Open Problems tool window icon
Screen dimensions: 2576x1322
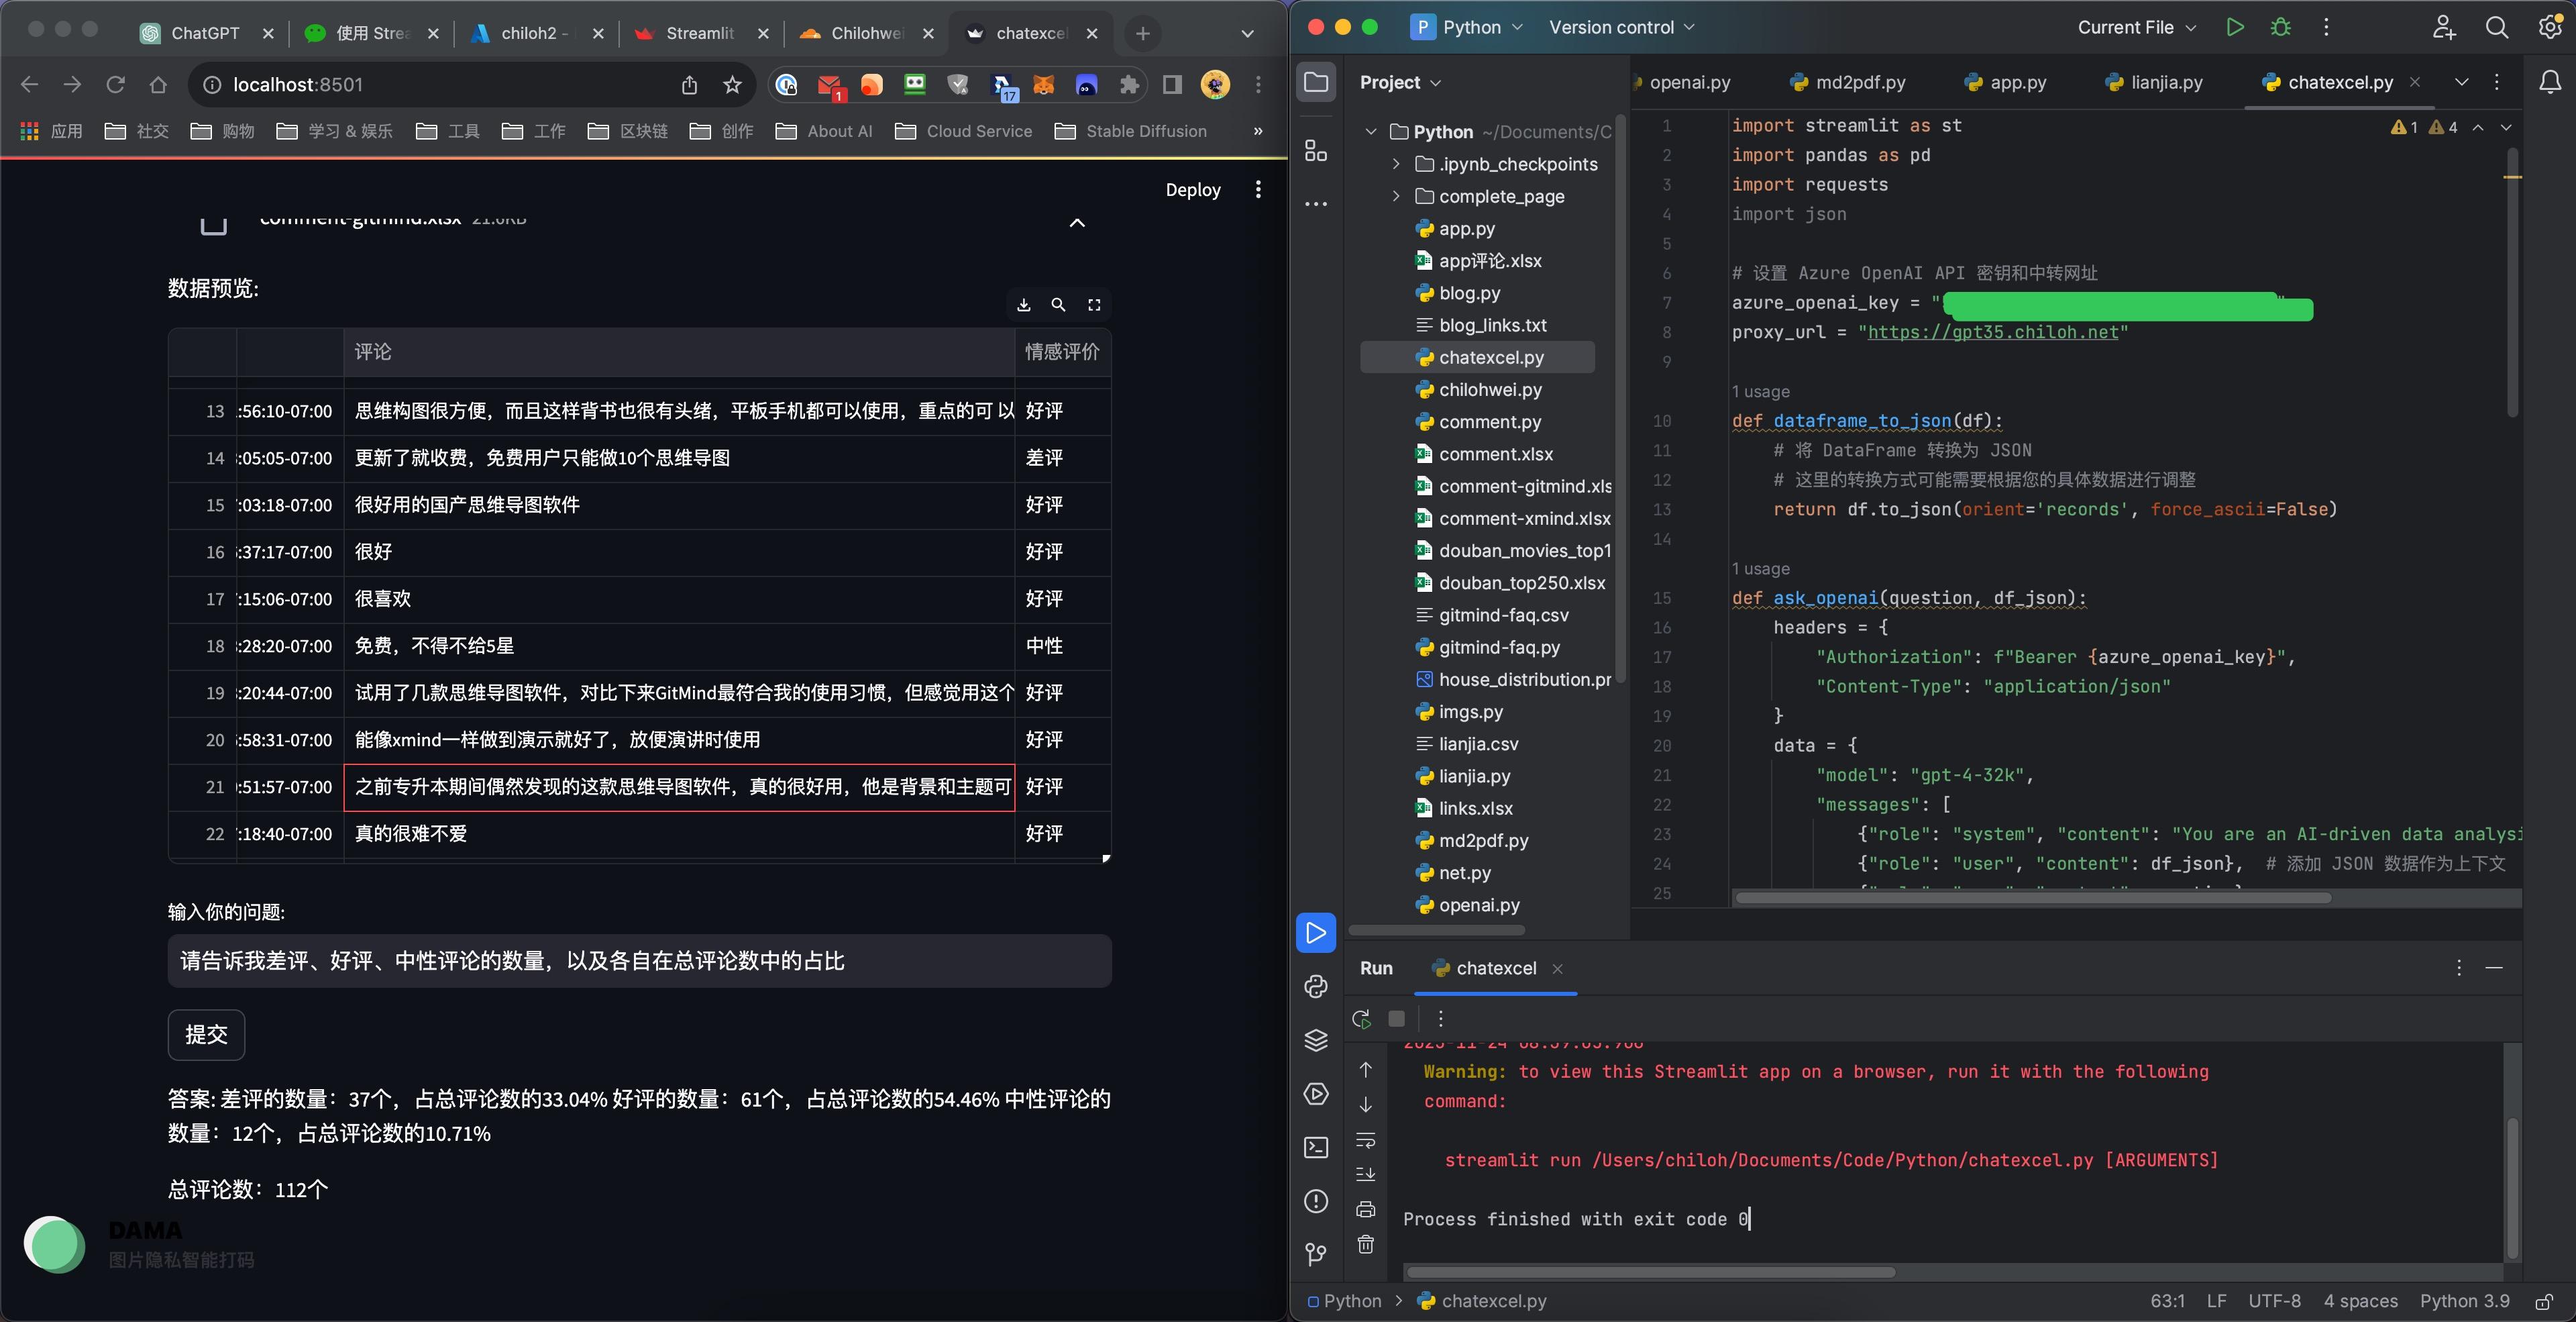(x=1316, y=1201)
